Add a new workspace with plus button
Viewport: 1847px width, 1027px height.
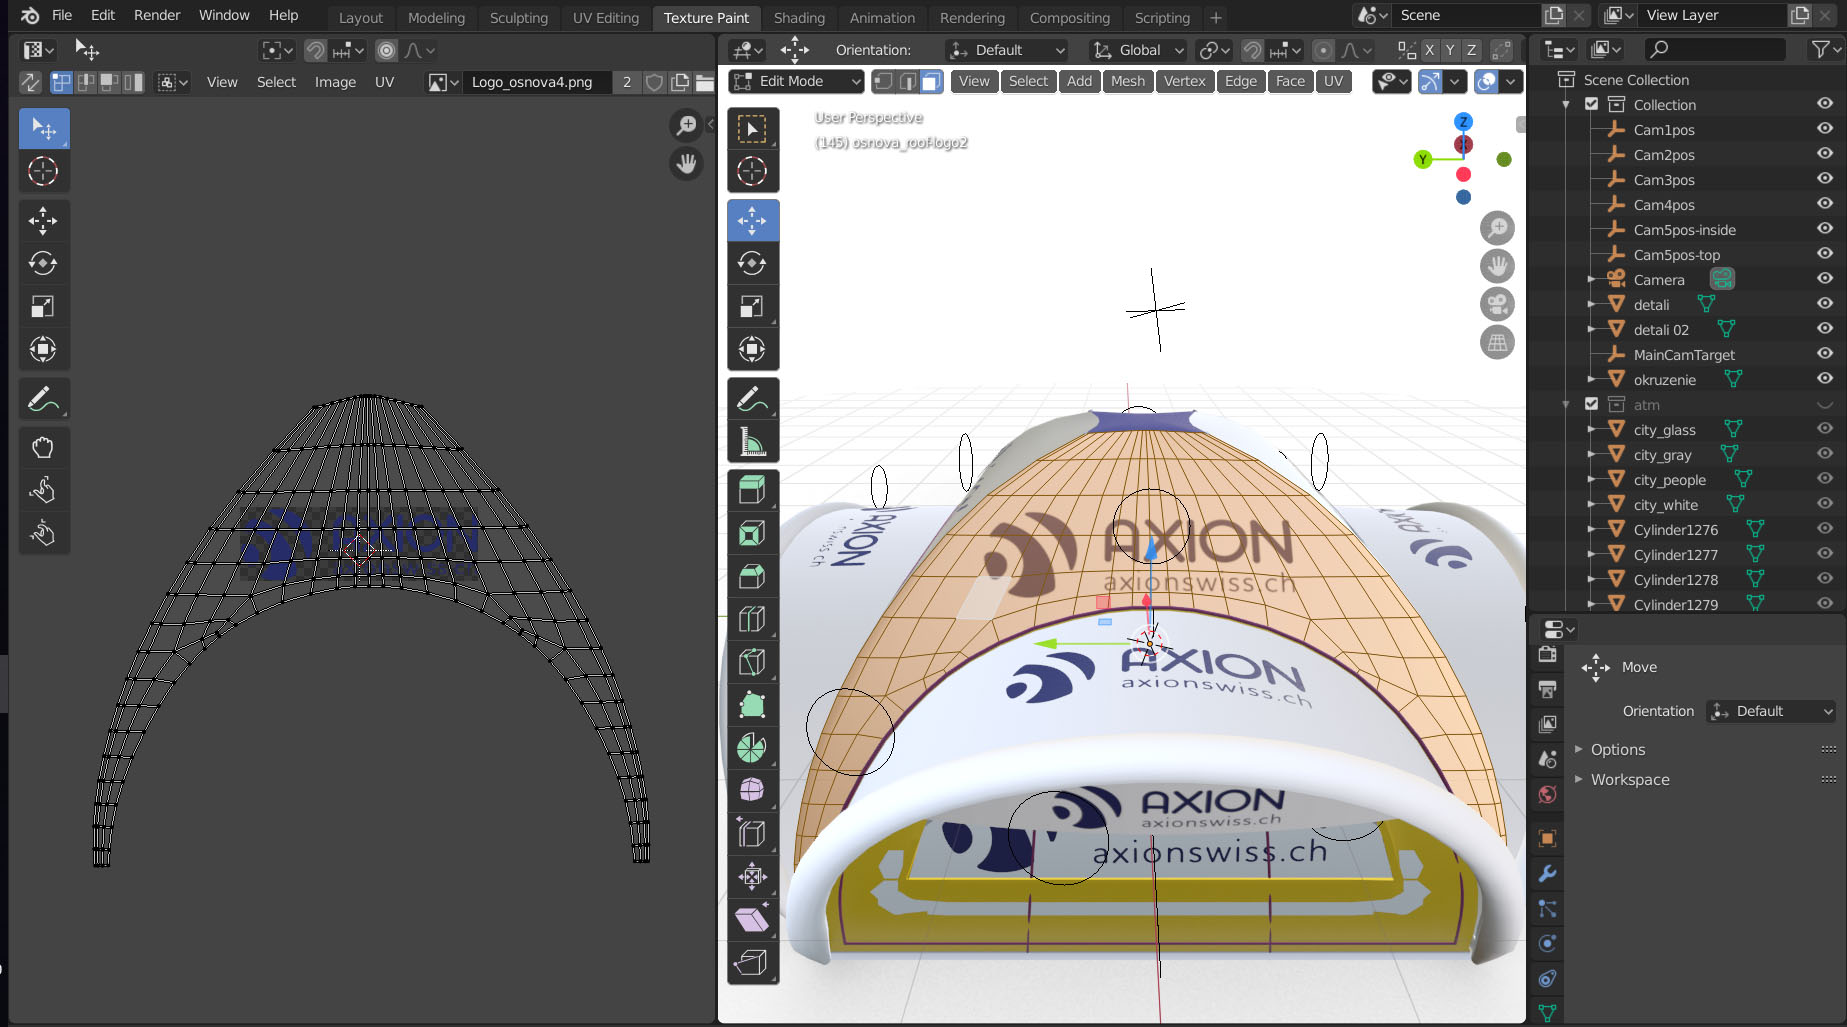[1216, 18]
